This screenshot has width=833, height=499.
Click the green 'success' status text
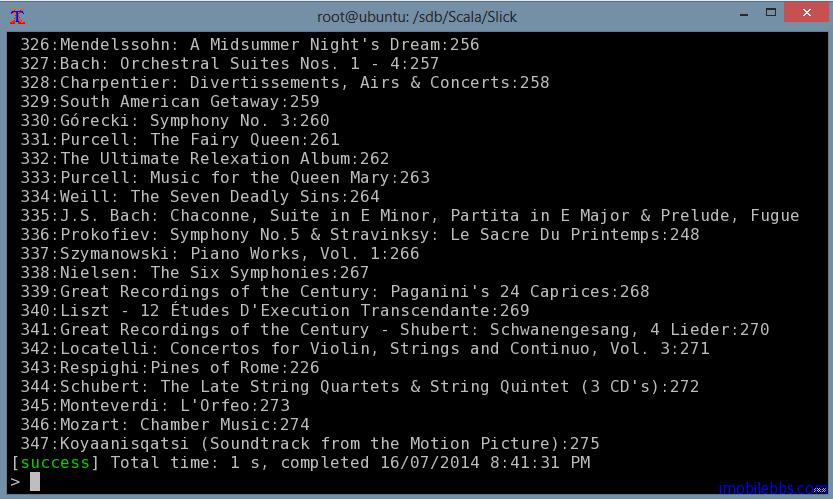tap(55, 463)
